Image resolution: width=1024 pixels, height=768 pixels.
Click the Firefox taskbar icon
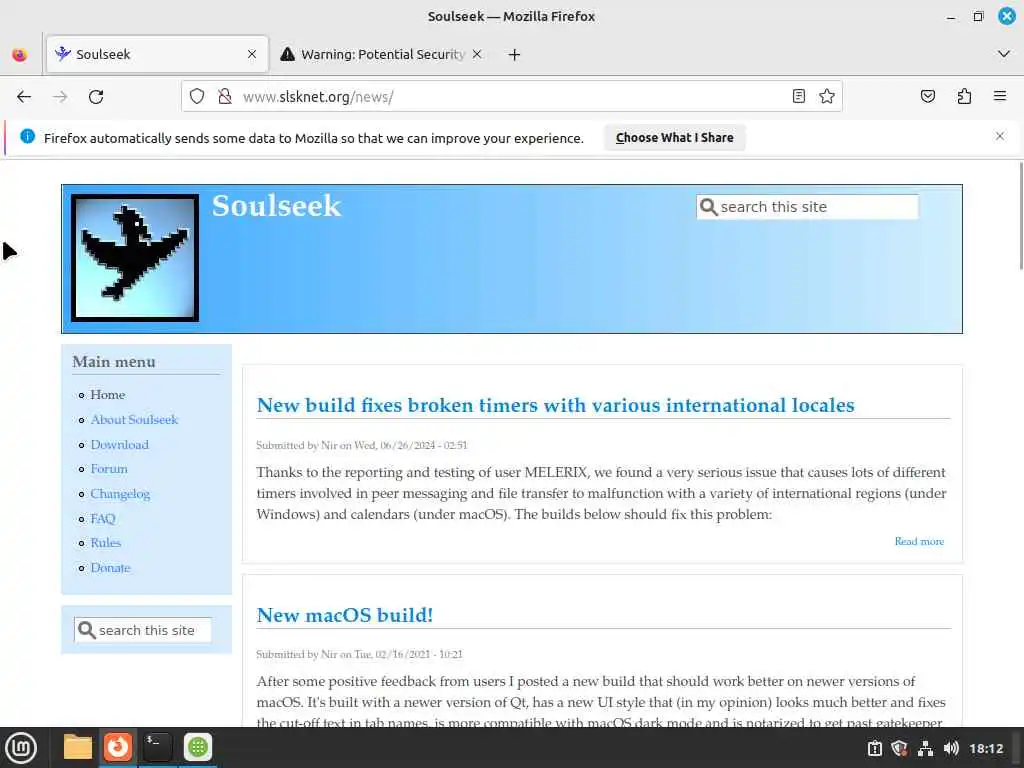(x=118, y=747)
